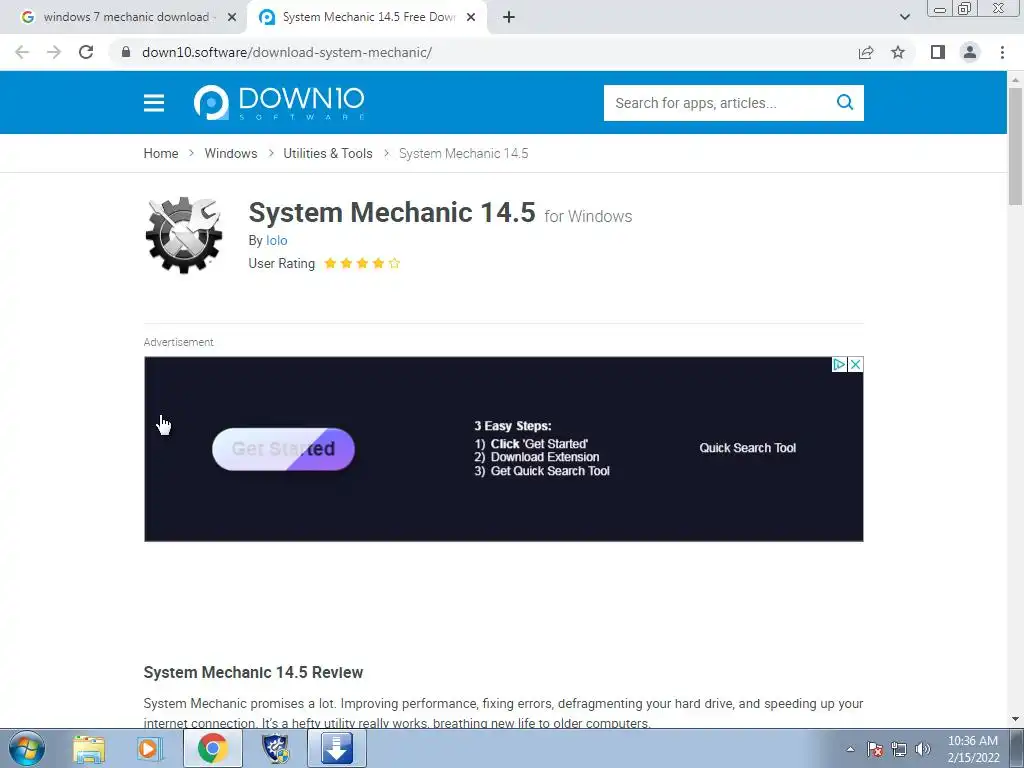Click the first gold rating star
This screenshot has width=1024, height=768.
[x=330, y=263]
